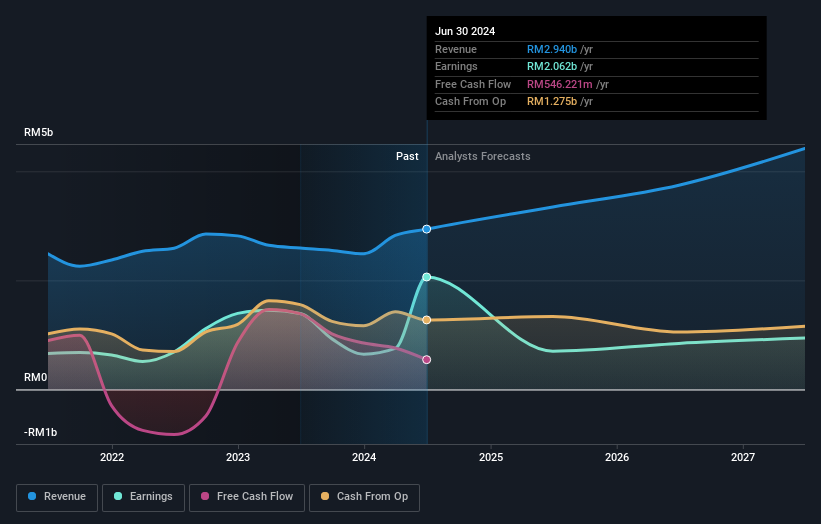821x524 pixels.
Task: Click the Analysts Forecasts label
Action: pos(483,157)
